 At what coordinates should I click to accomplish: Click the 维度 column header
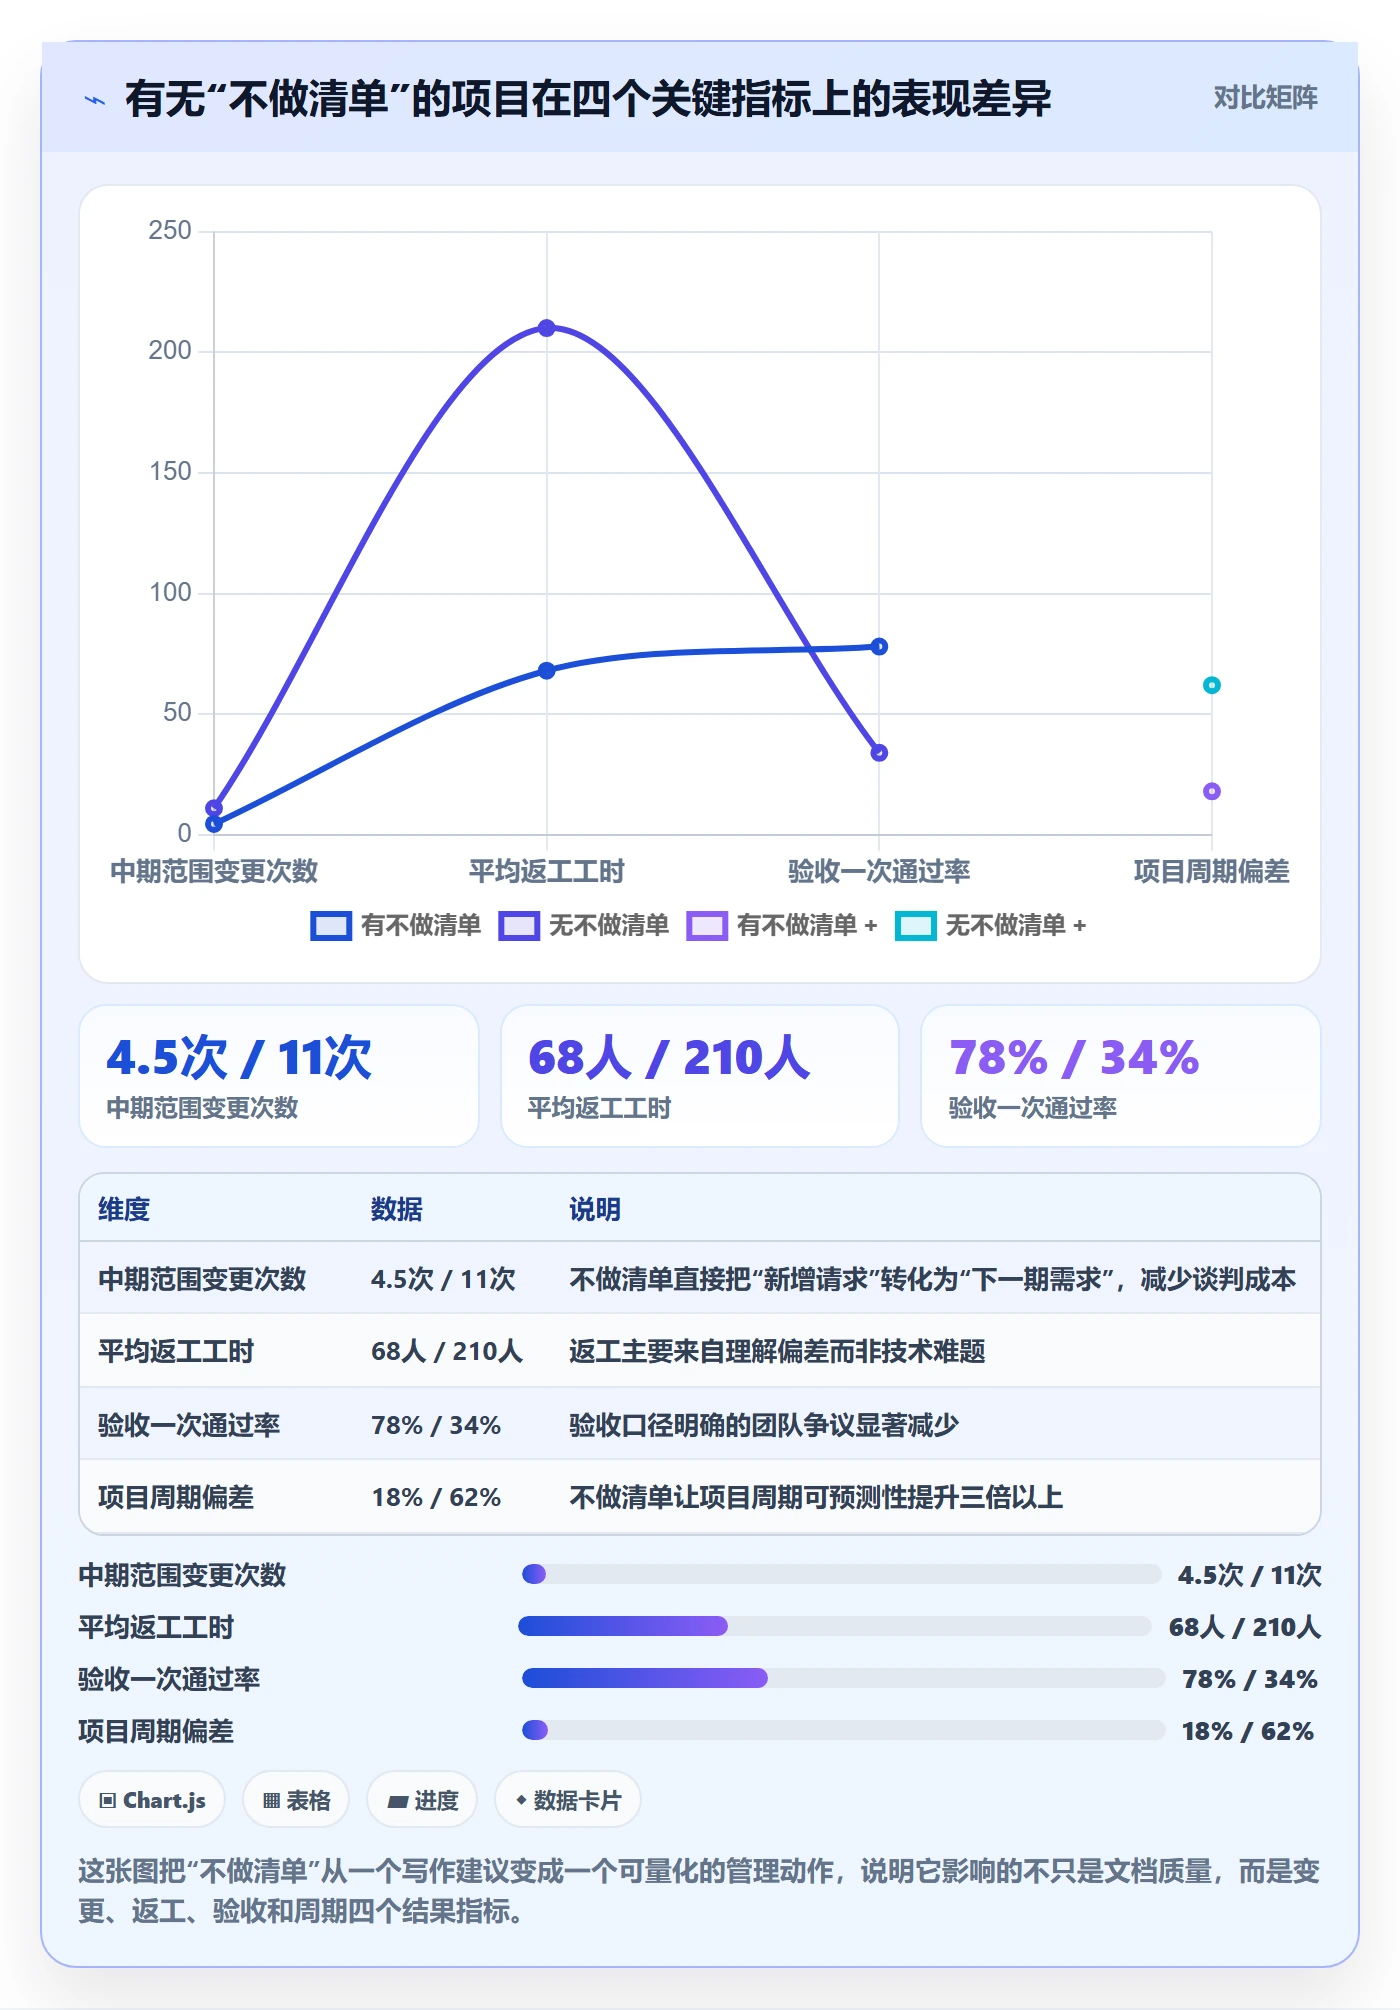[x=124, y=1209]
